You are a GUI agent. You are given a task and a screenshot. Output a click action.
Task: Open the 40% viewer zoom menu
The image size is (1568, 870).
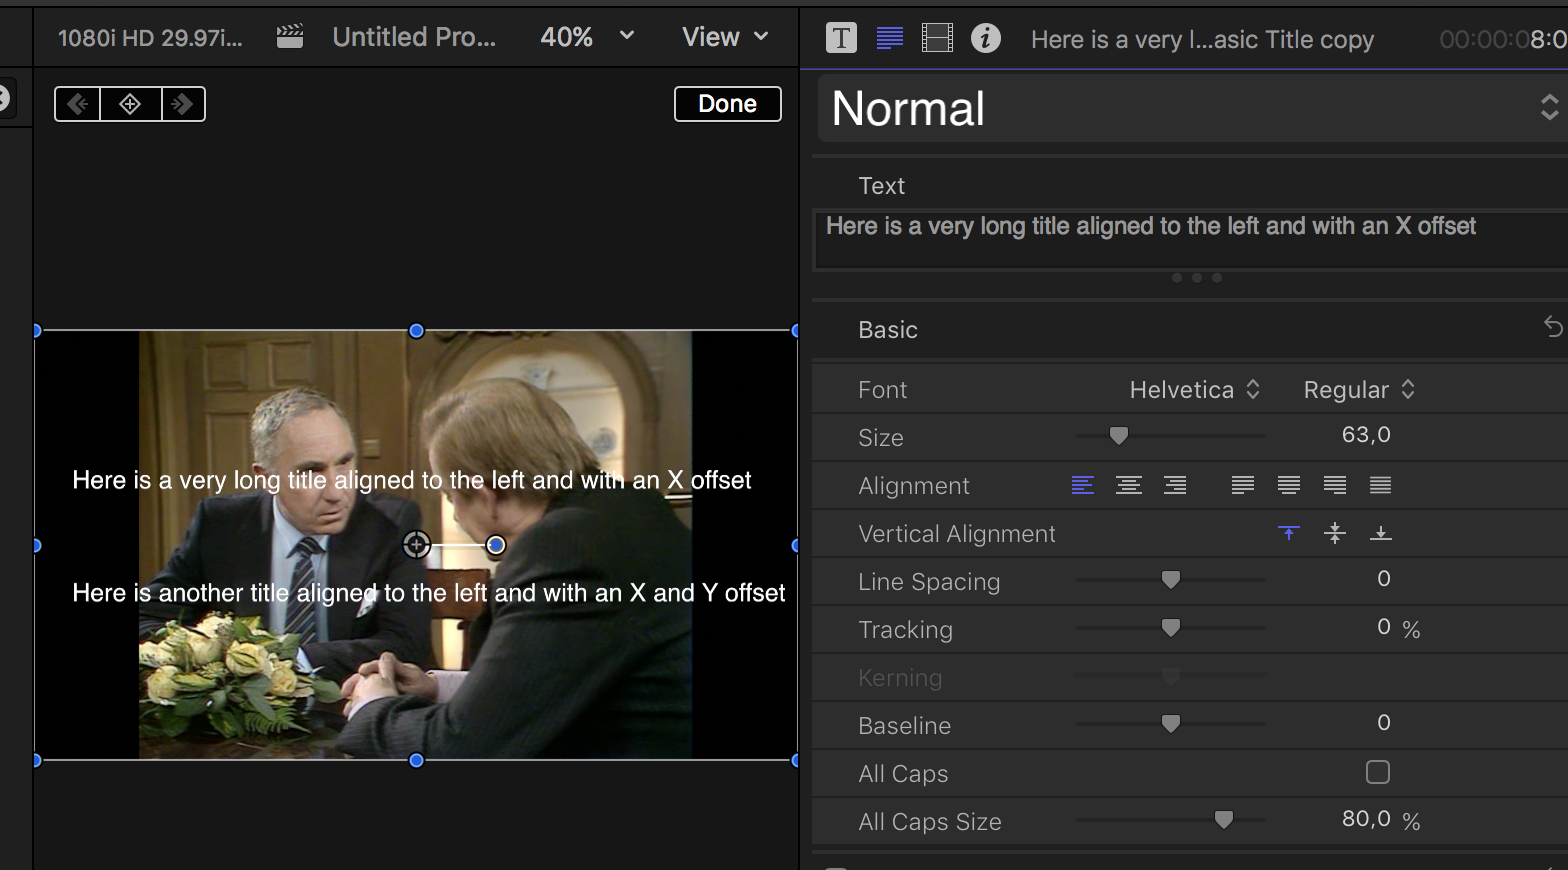point(587,37)
